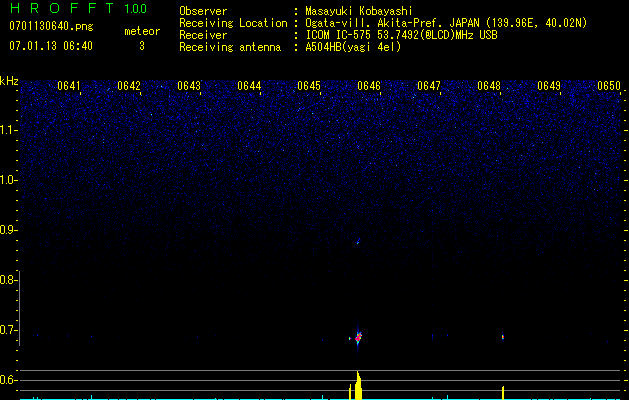Select the 0648 time marker

click(x=489, y=86)
